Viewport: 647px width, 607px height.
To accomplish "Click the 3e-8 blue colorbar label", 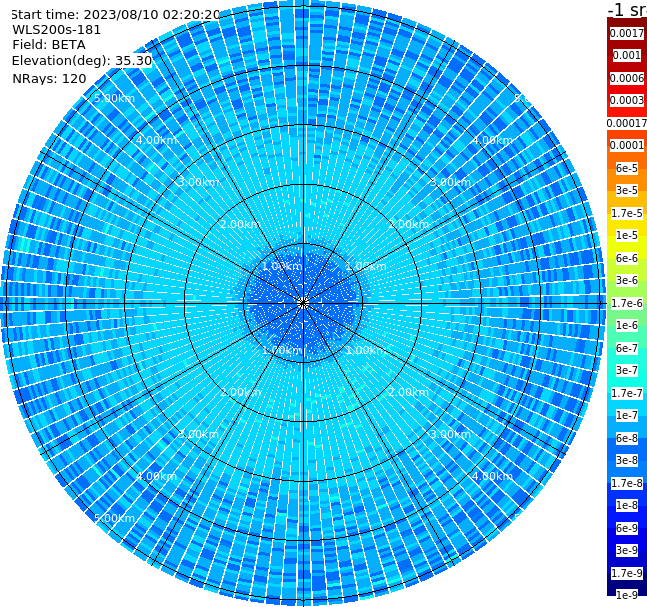I will point(627,460).
